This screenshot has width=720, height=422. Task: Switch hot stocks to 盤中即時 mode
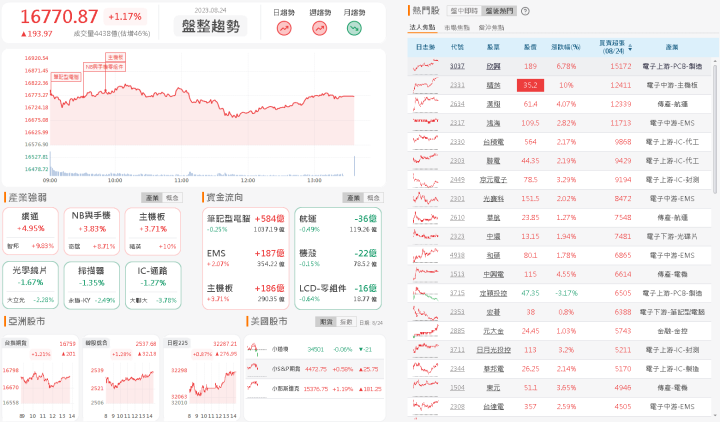[464, 11]
